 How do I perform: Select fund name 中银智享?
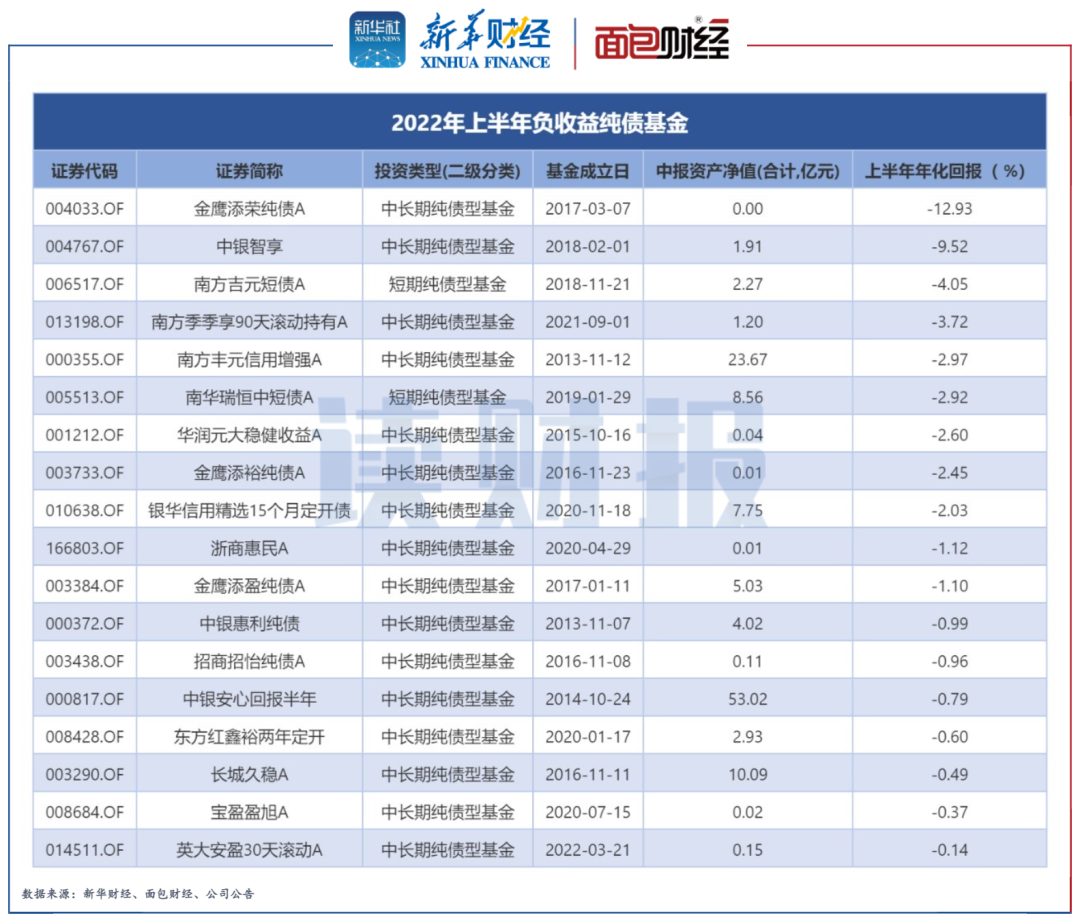pos(249,247)
